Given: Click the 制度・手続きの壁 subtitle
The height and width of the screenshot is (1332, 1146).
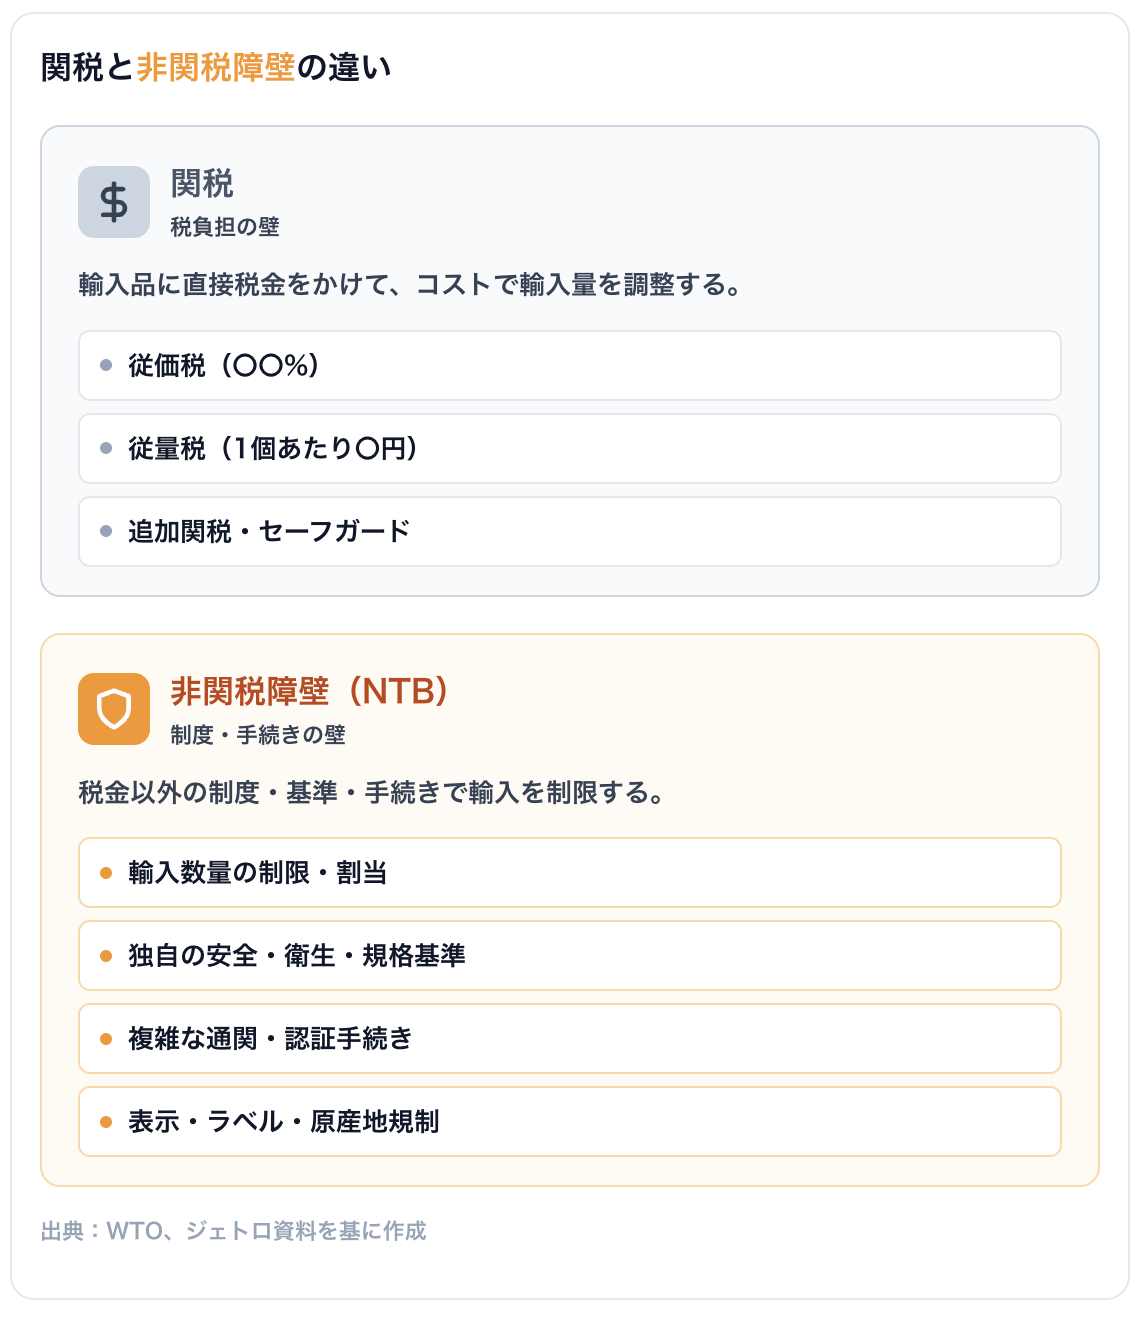Looking at the screenshot, I should 258,735.
